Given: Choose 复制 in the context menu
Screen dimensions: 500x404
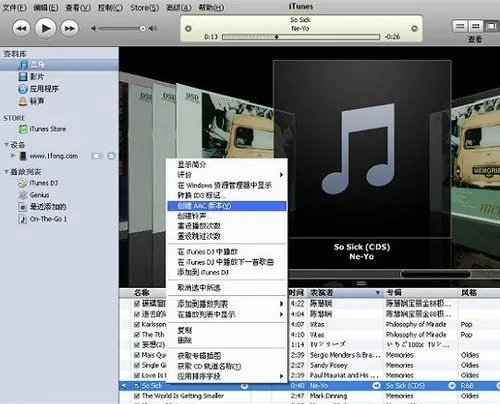Looking at the screenshot, I should pos(227,330).
